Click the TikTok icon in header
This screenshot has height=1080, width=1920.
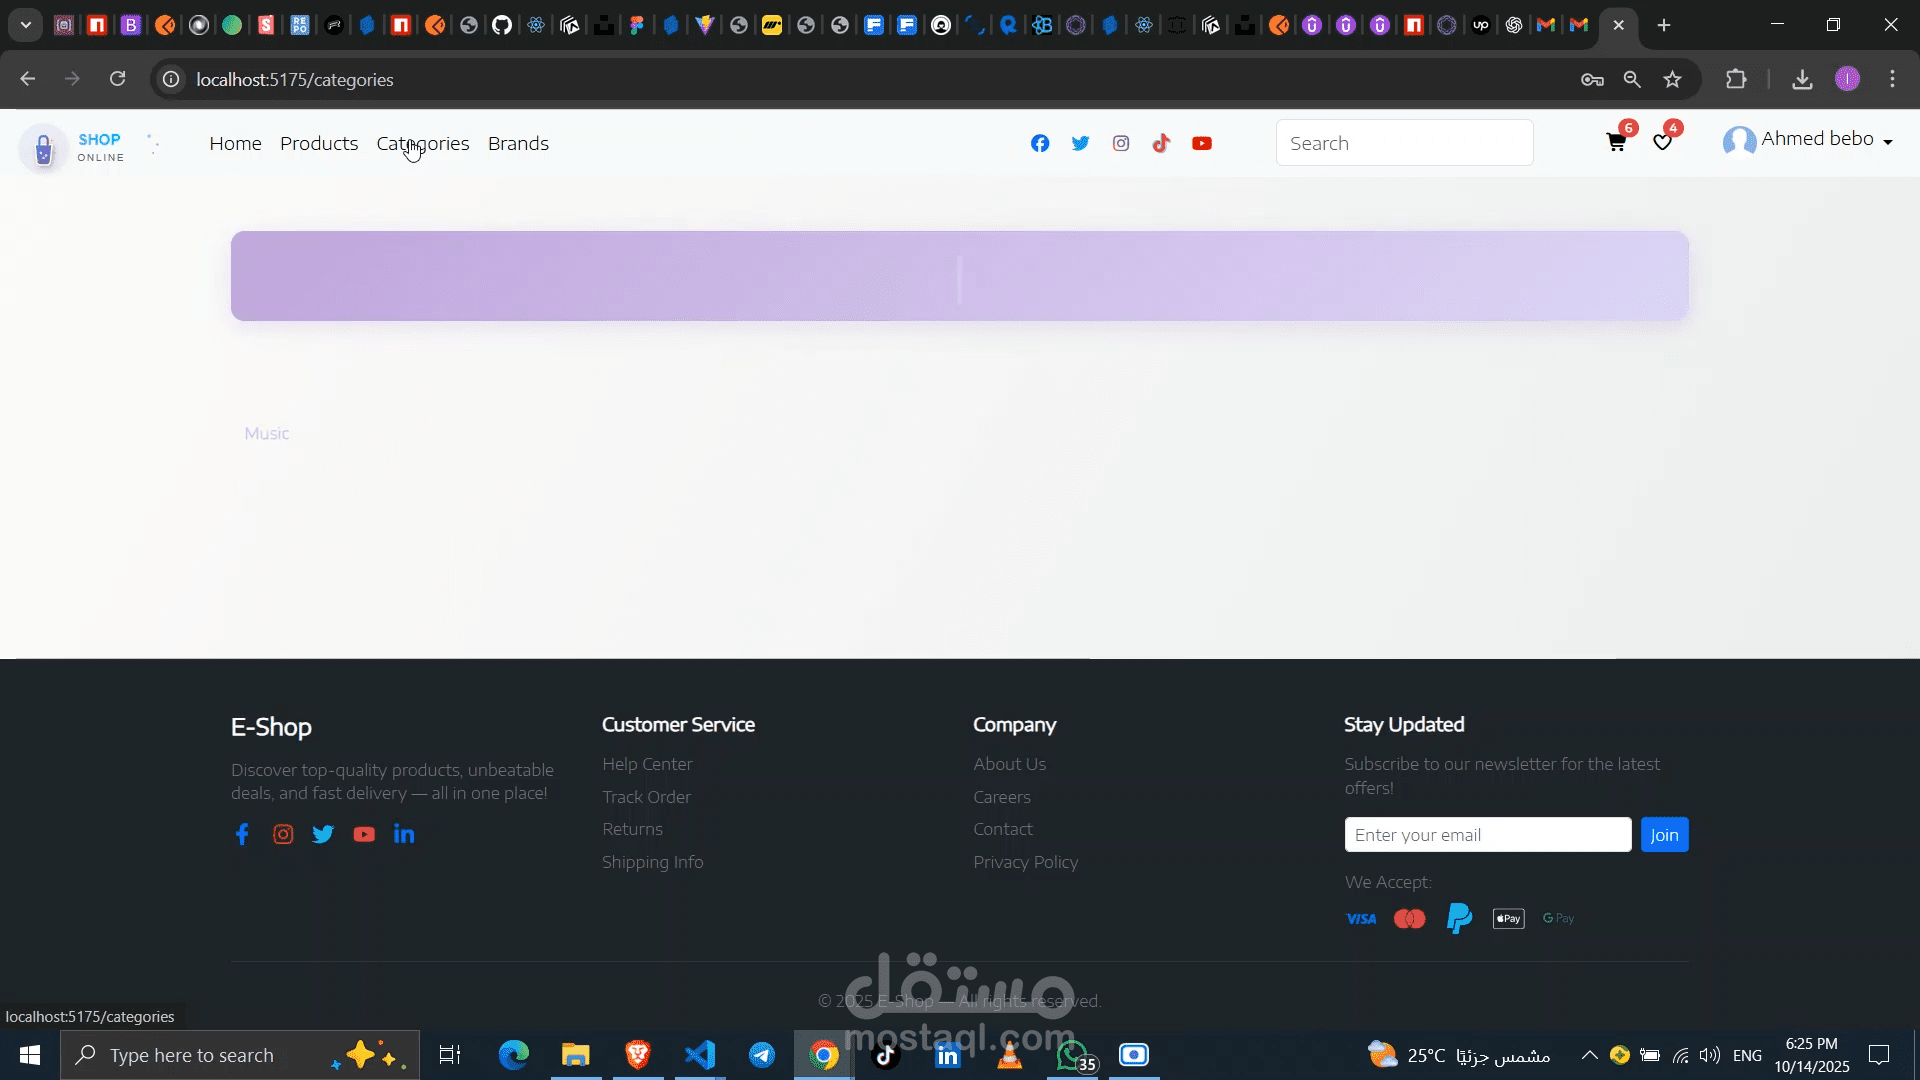(x=1161, y=143)
